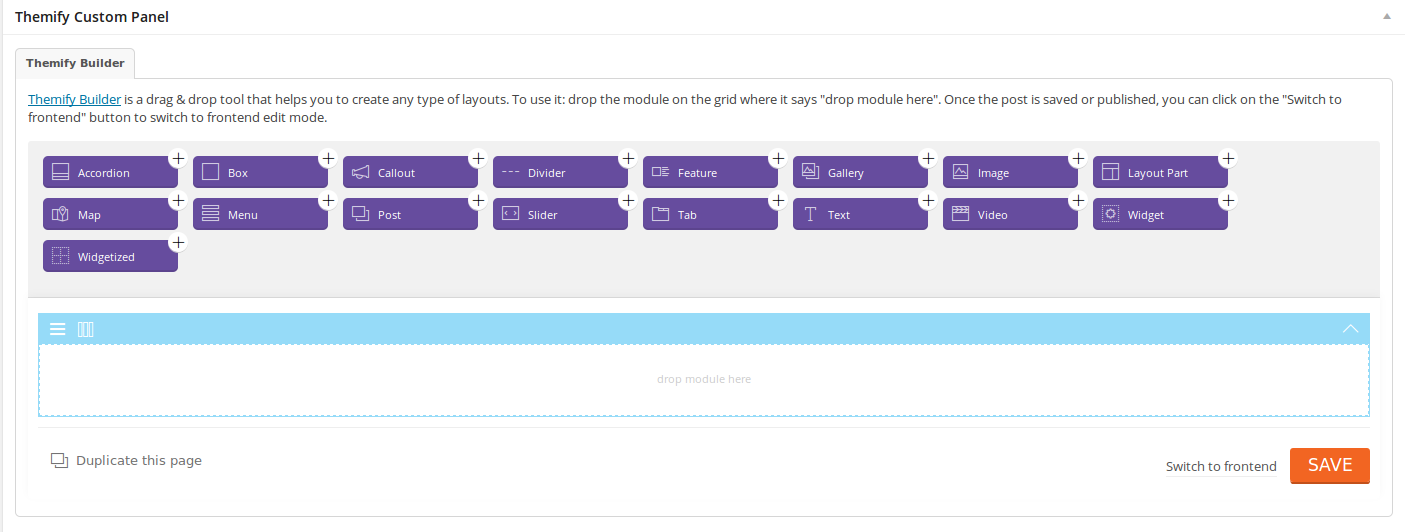Viewport: 1405px width, 532px height.
Task: Select the Menu module
Action: (x=260, y=214)
